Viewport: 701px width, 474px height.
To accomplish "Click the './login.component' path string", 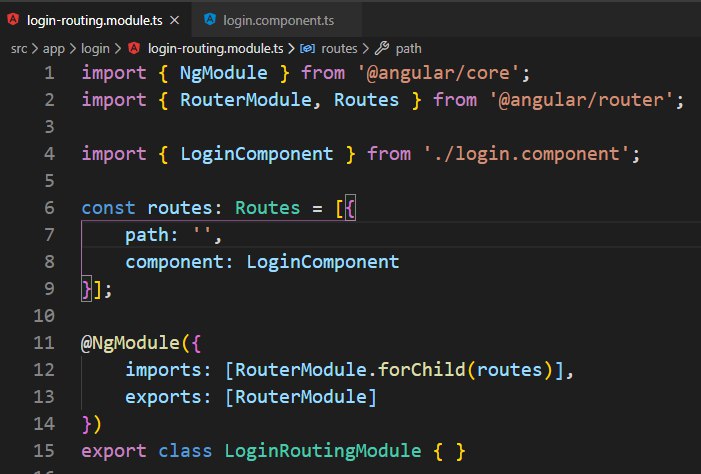I will (x=526, y=154).
